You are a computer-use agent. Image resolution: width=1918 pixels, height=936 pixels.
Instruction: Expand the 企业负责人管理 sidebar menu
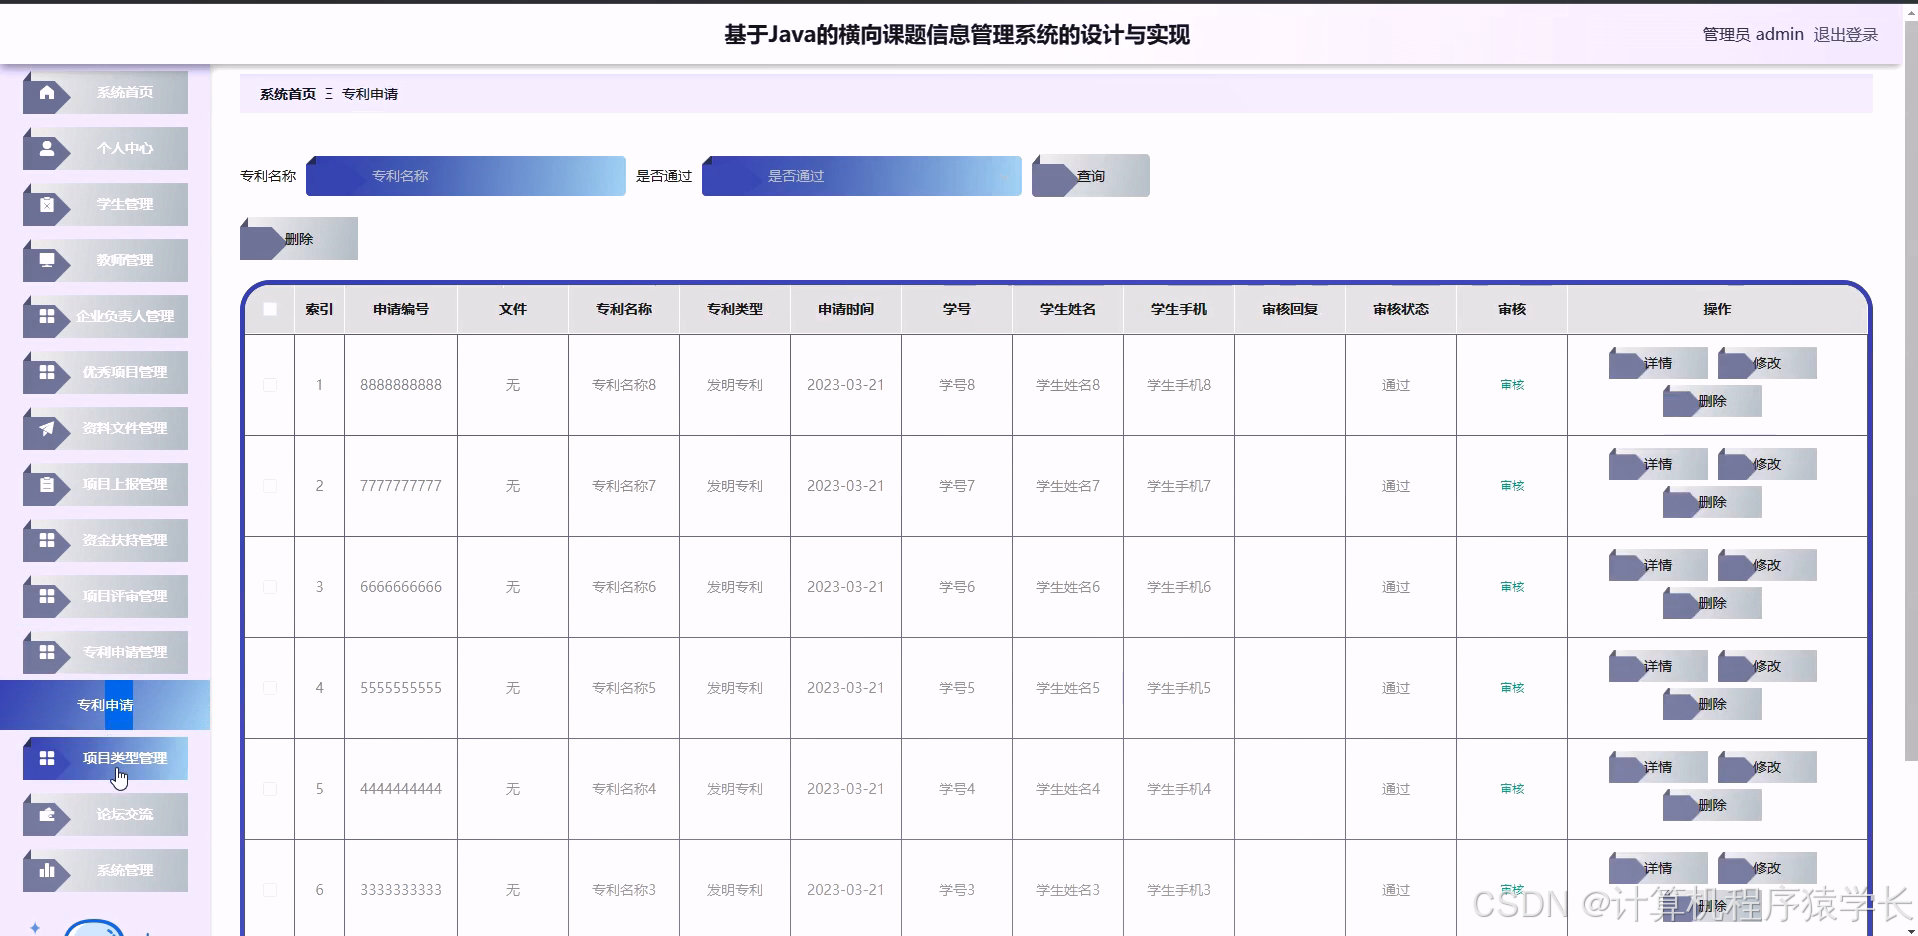105,316
